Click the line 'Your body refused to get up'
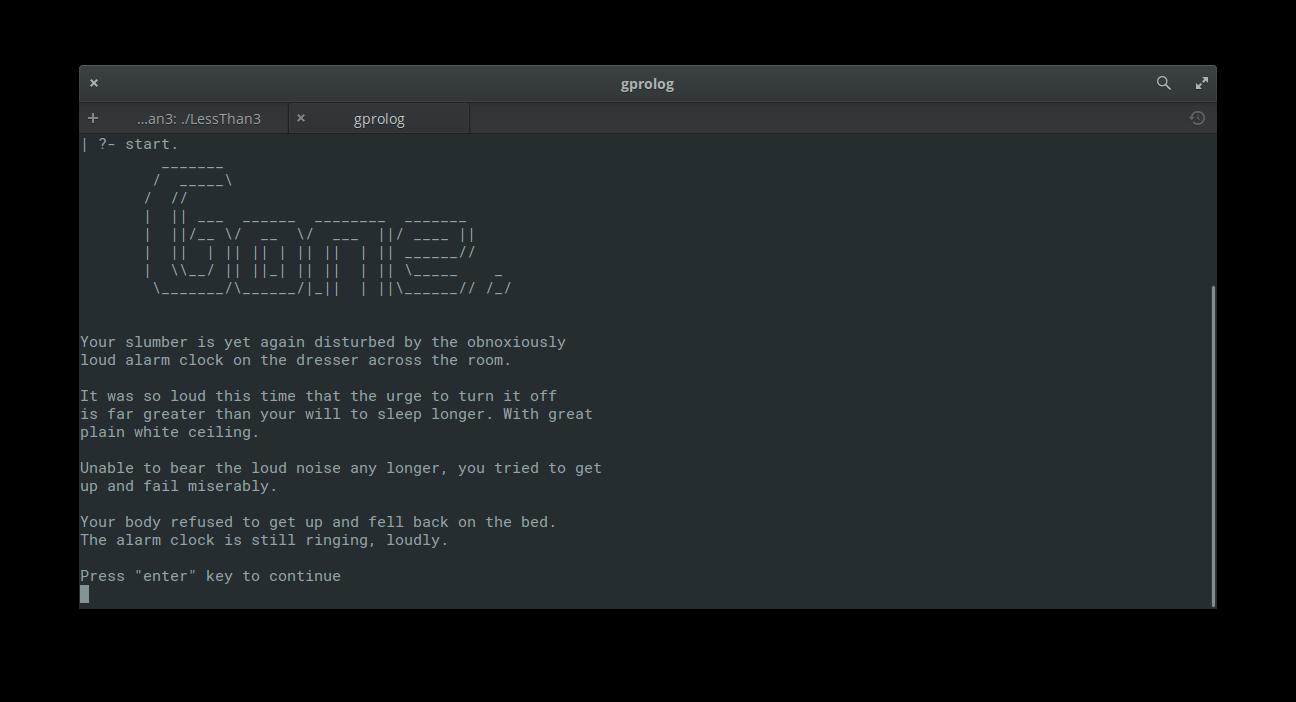 pos(318,522)
